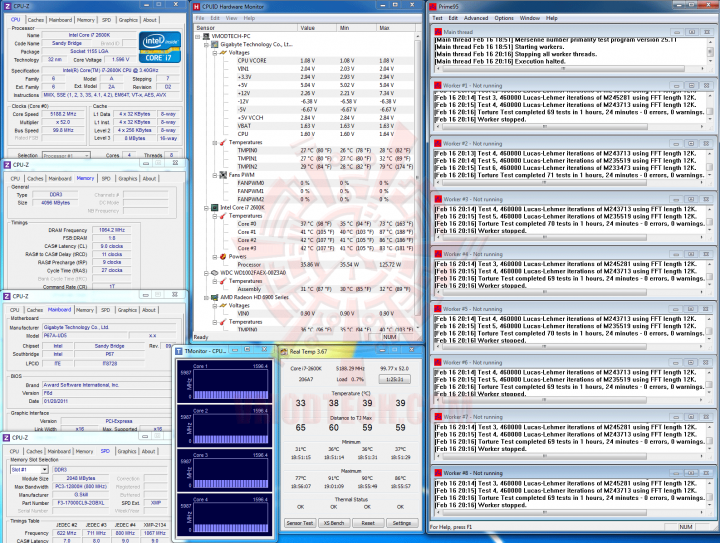
Task: Click the Fans PWM icon in HWMonitor
Action: click(x=223, y=175)
